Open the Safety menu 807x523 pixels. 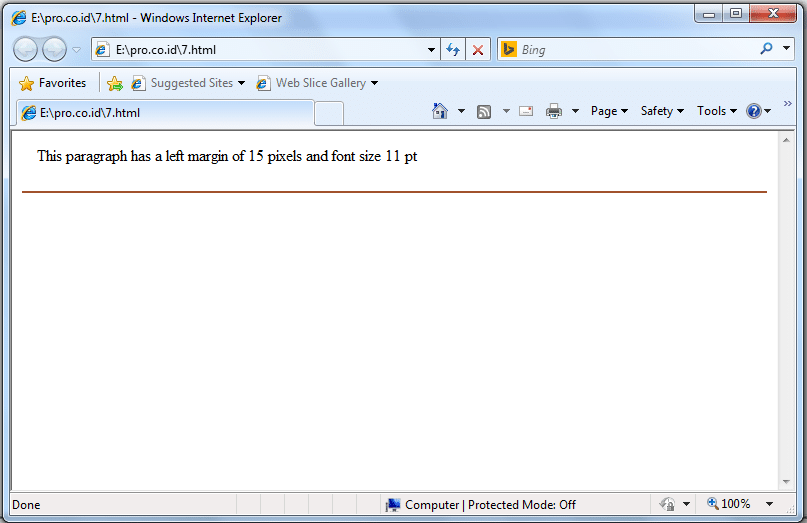click(x=662, y=111)
